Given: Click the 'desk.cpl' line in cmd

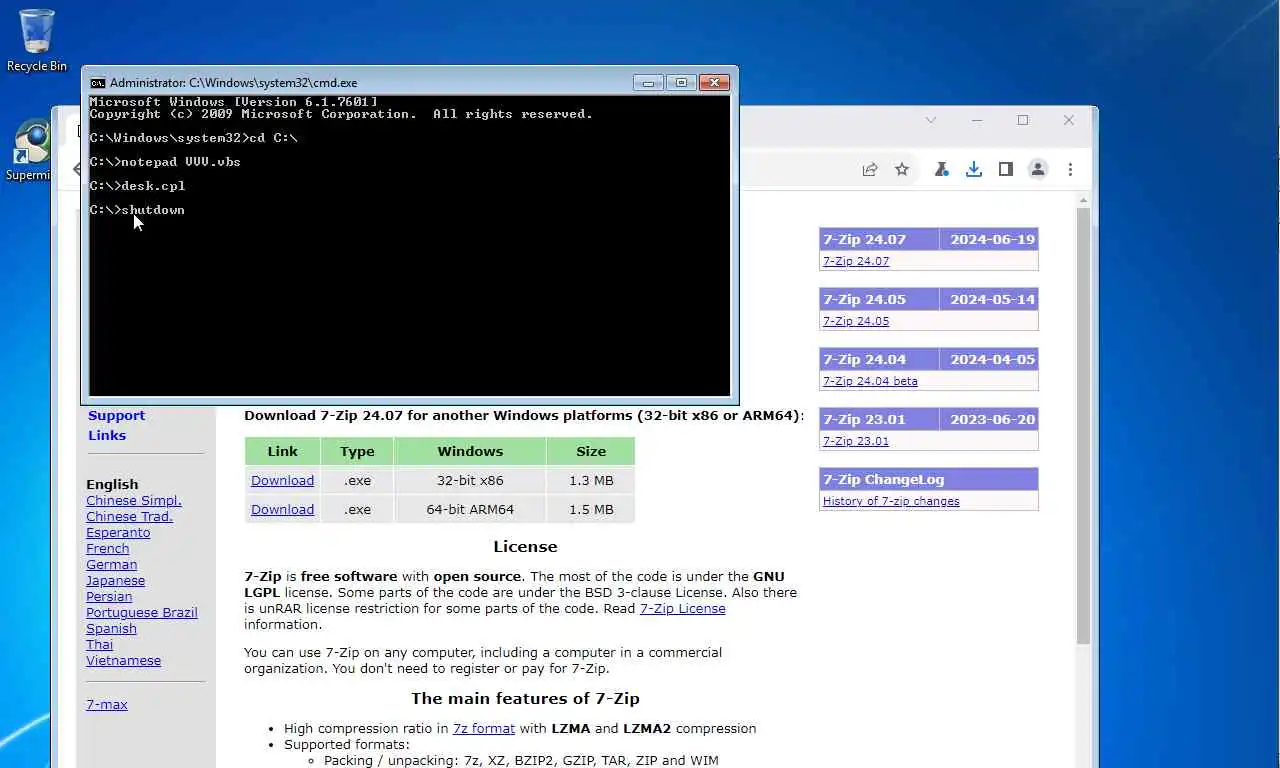Looking at the screenshot, I should [x=137, y=186].
